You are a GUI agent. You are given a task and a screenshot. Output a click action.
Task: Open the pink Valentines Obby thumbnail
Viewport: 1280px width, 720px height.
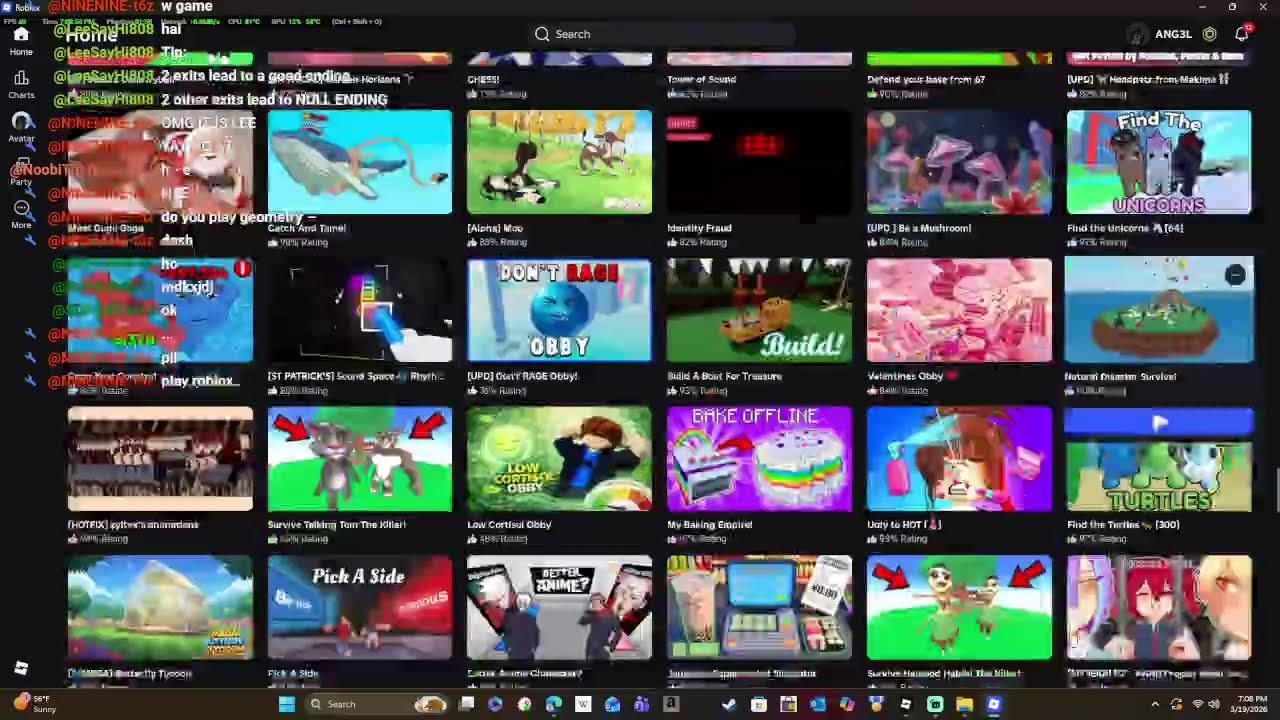(959, 310)
